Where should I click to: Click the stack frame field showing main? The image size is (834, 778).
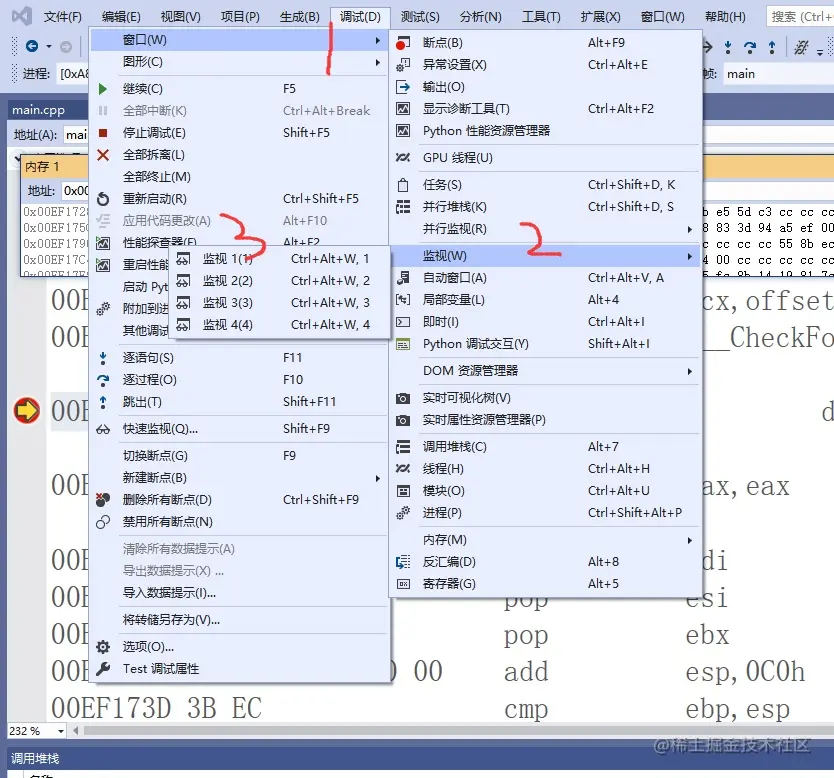778,74
